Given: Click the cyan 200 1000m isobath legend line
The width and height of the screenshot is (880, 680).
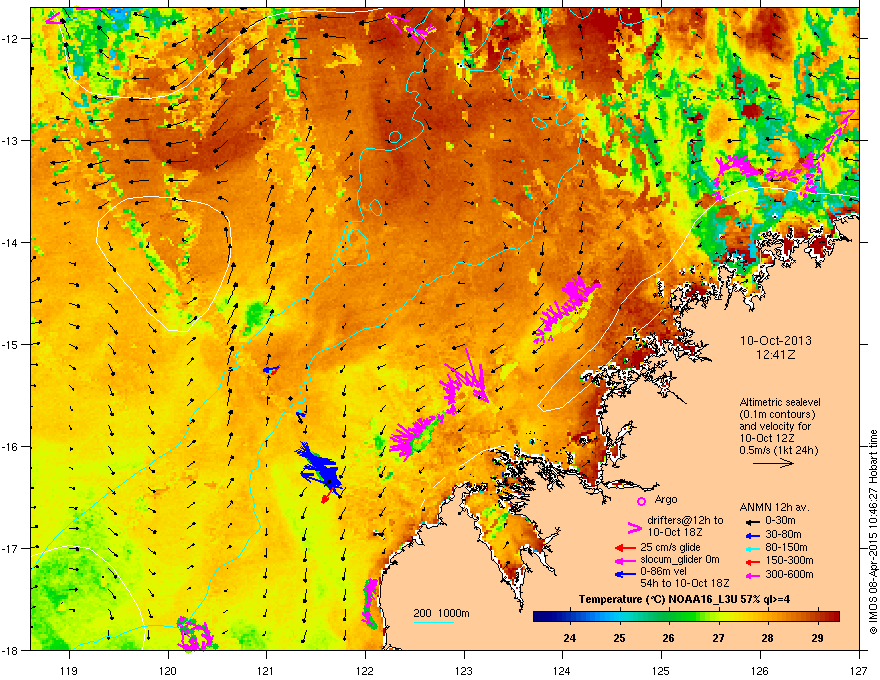Looking at the screenshot, I should point(434,622).
